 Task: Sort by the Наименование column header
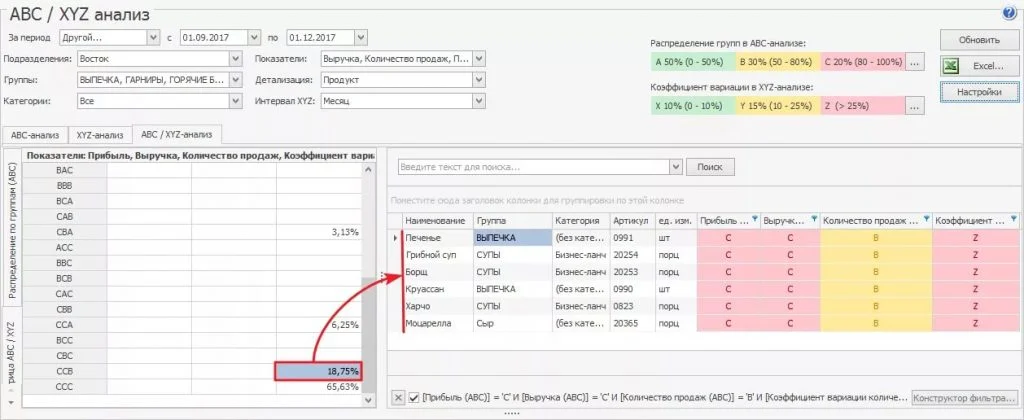click(438, 221)
